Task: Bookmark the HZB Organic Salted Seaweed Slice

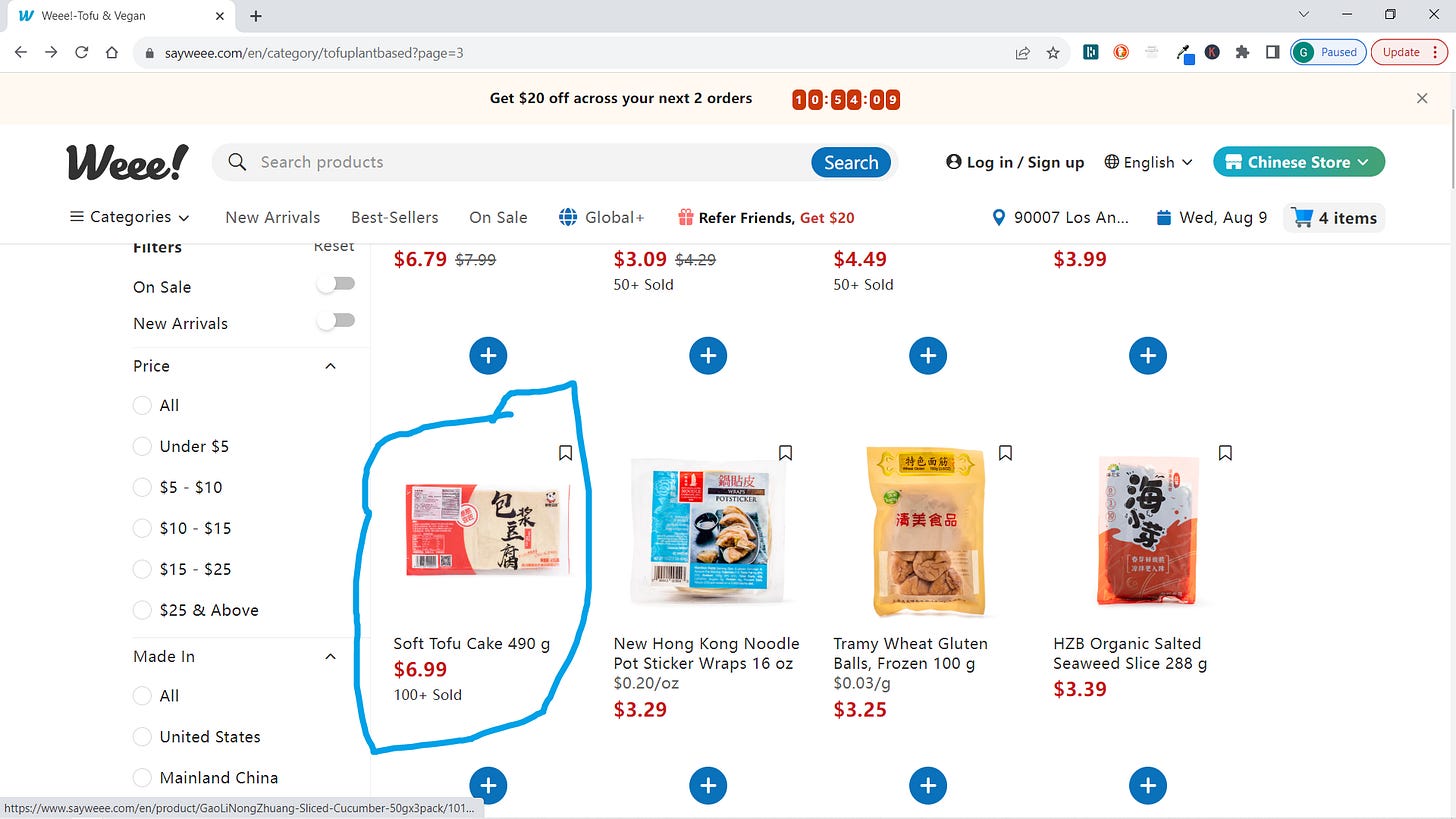Action: click(x=1225, y=453)
